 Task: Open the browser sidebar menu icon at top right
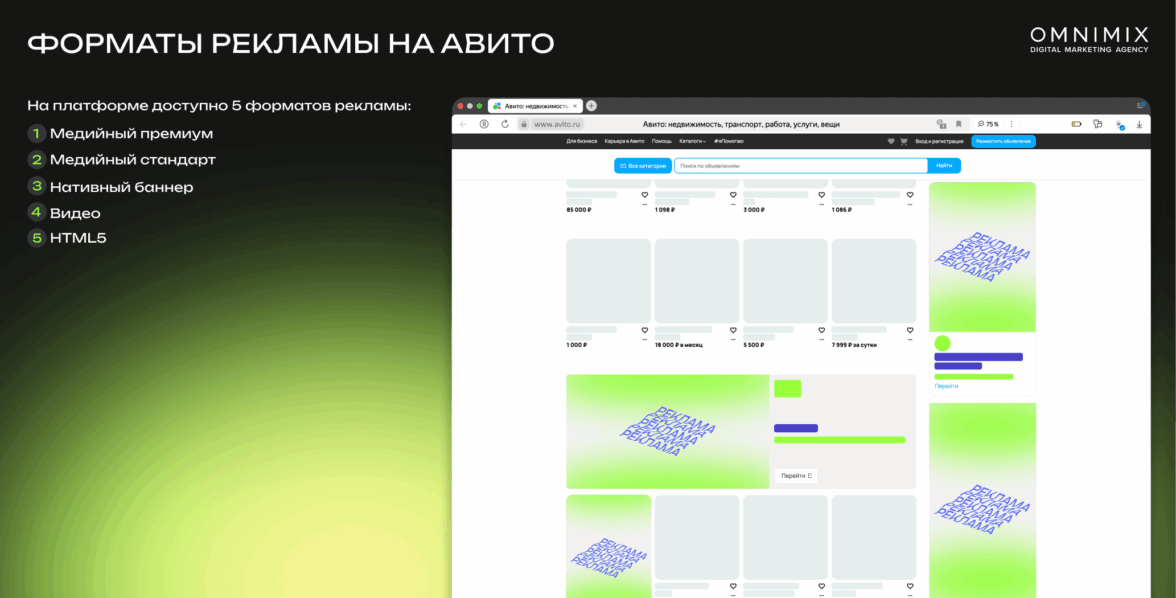click(x=1141, y=106)
